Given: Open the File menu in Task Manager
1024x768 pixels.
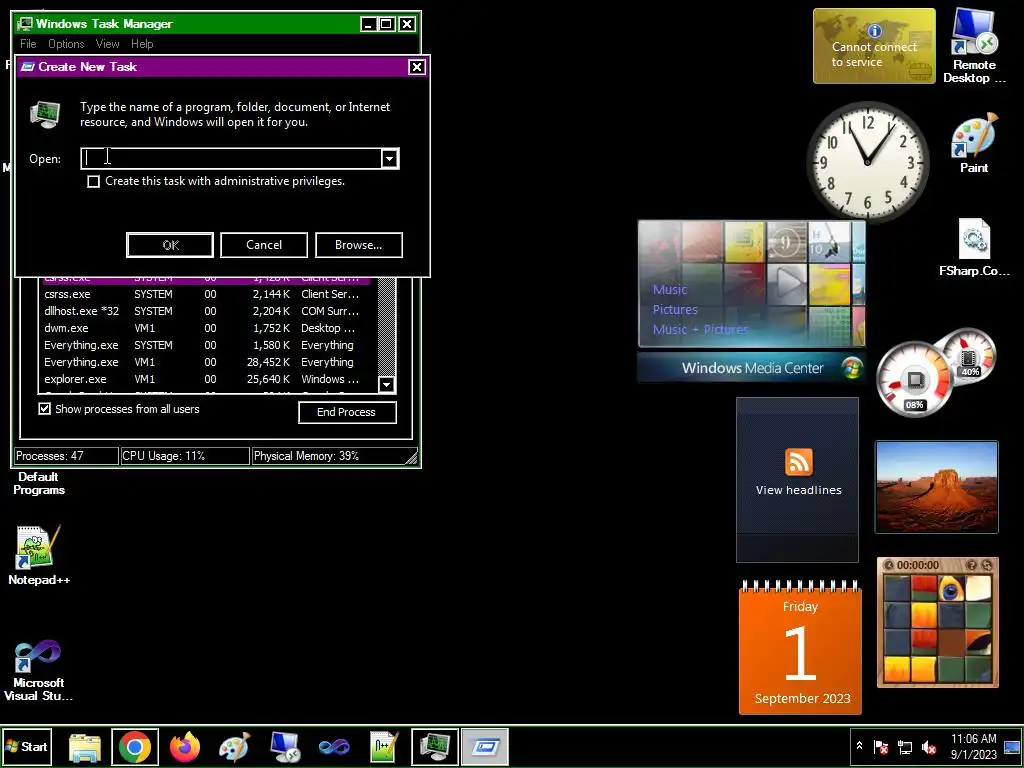Looking at the screenshot, I should pos(28,44).
